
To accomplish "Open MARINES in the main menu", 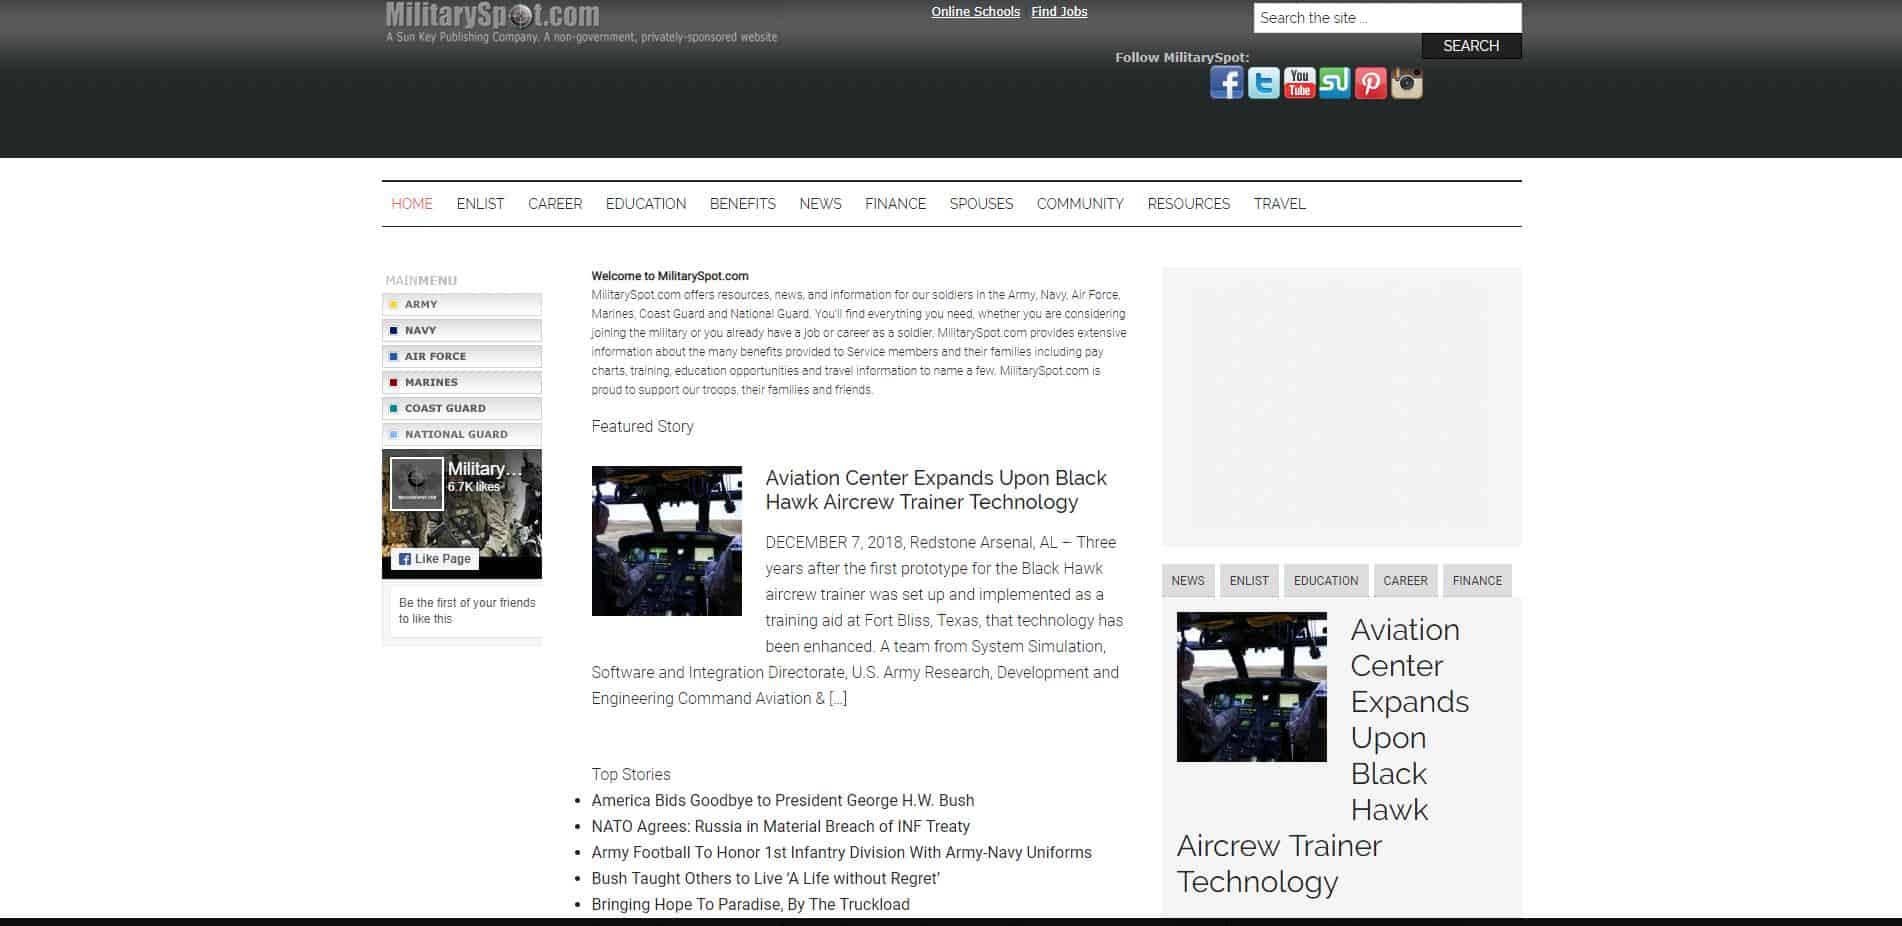I will pyautogui.click(x=462, y=382).
